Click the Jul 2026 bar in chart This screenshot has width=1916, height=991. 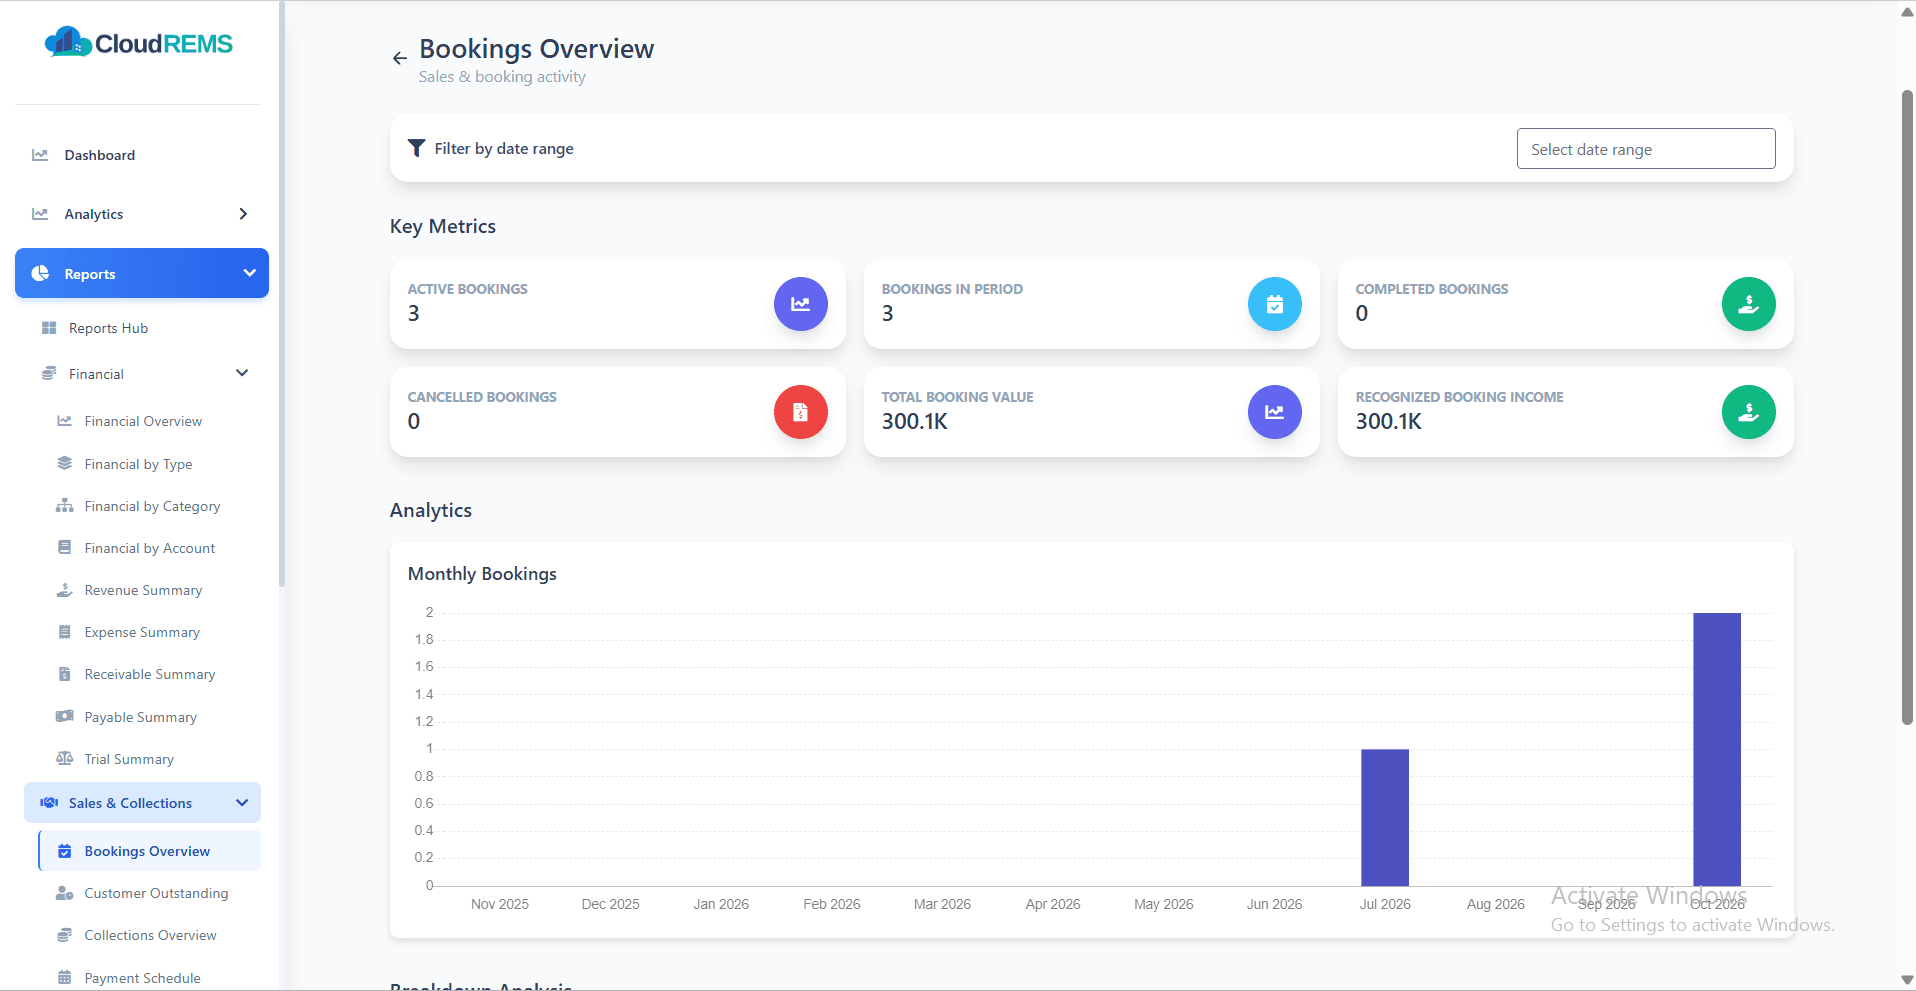1384,817
